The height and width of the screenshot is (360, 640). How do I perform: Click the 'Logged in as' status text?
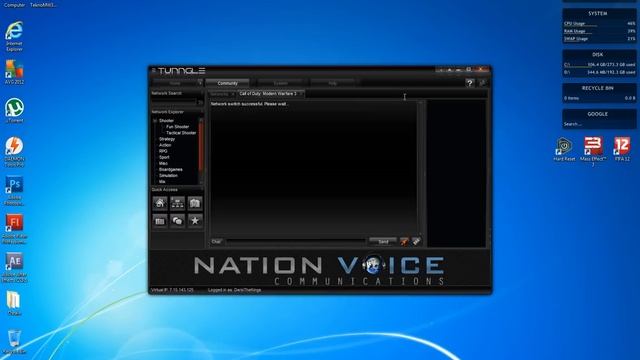(x=234, y=290)
